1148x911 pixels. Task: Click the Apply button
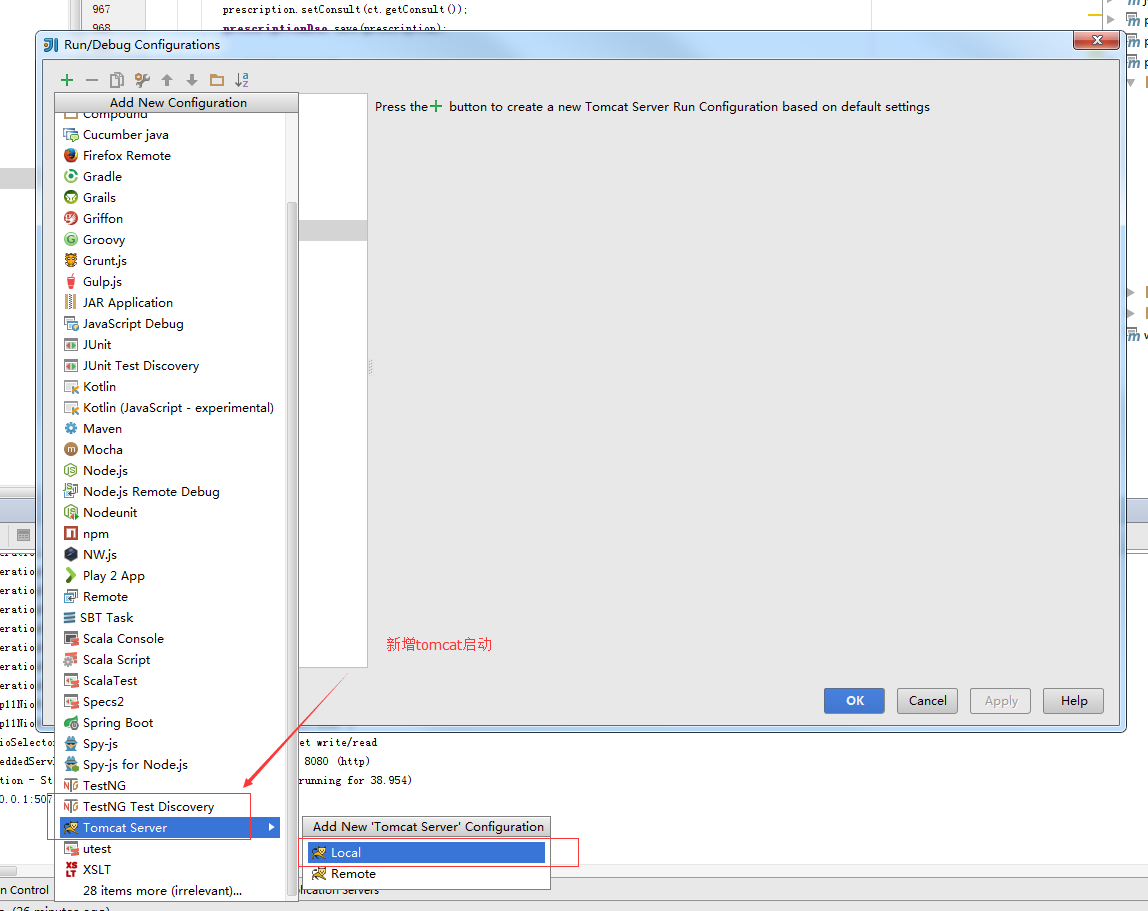[x=1000, y=701]
